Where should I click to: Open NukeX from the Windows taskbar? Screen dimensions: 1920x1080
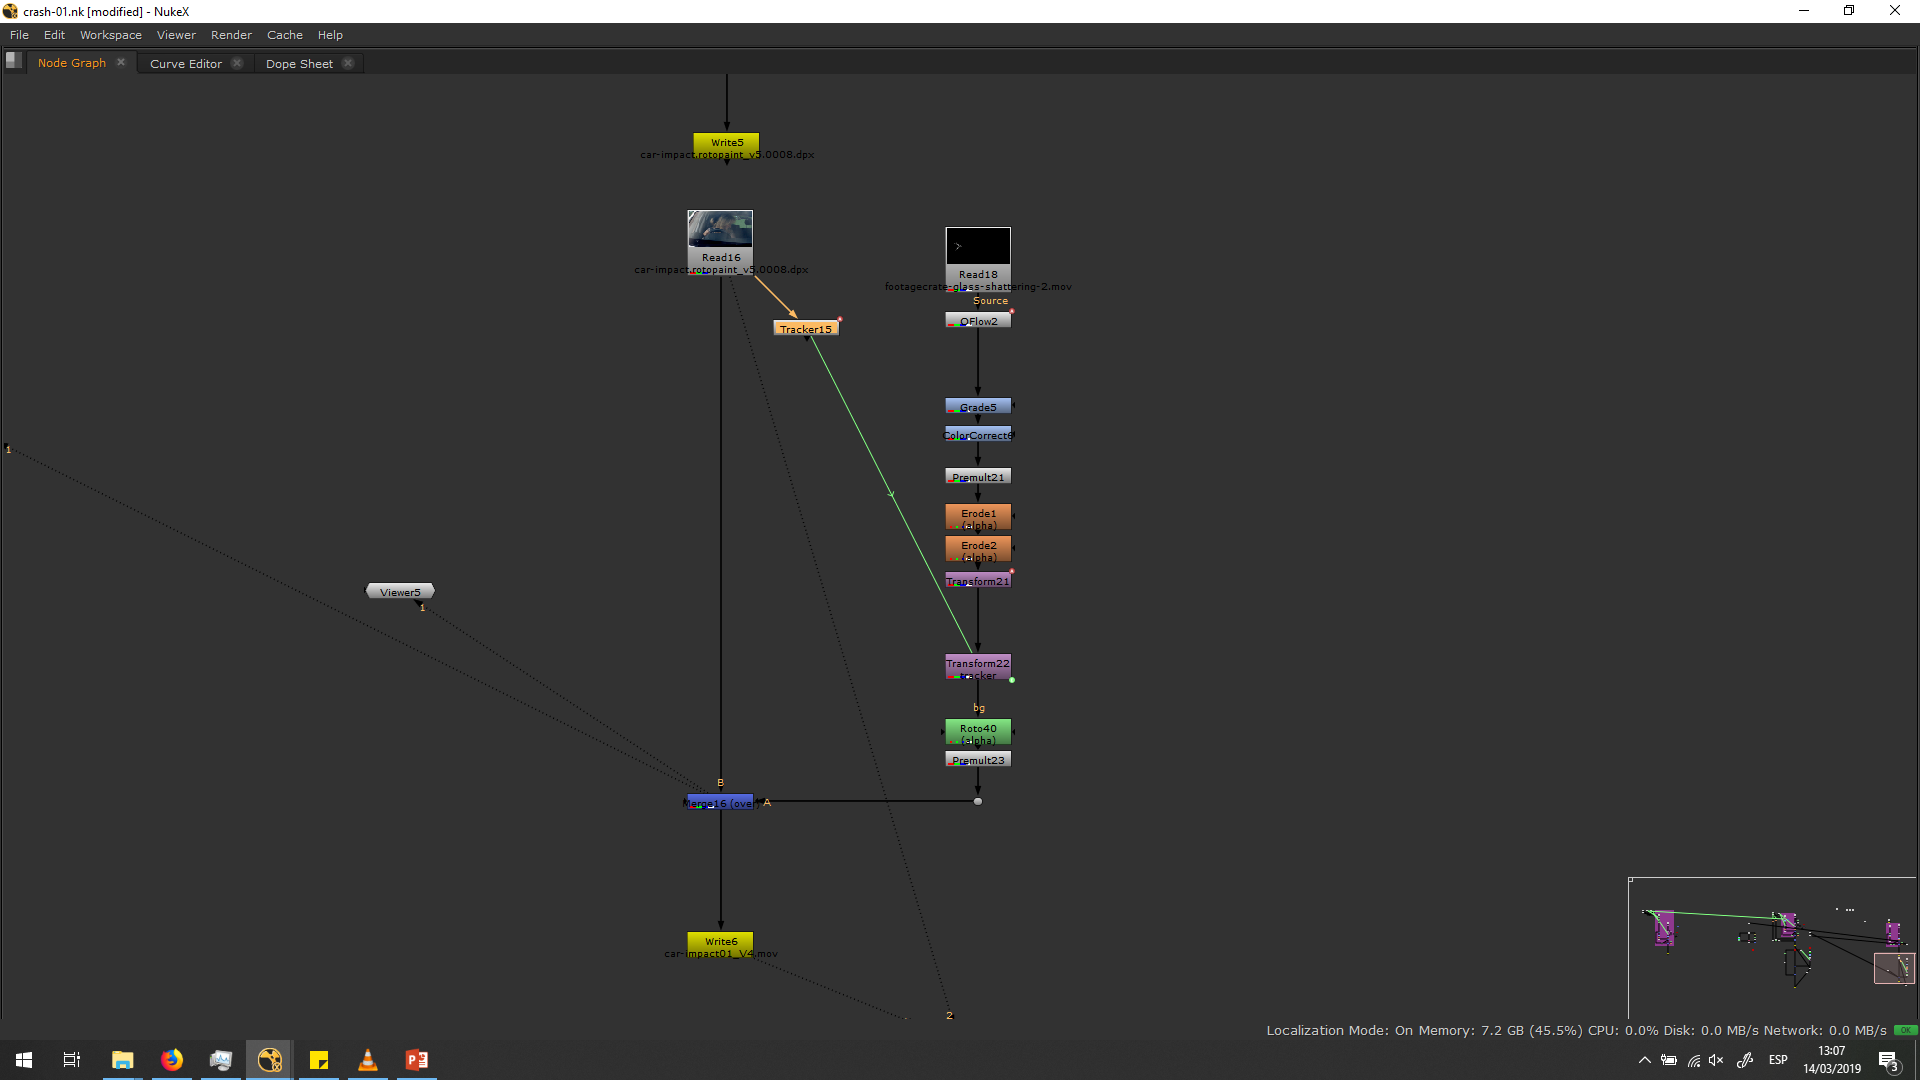[269, 1060]
